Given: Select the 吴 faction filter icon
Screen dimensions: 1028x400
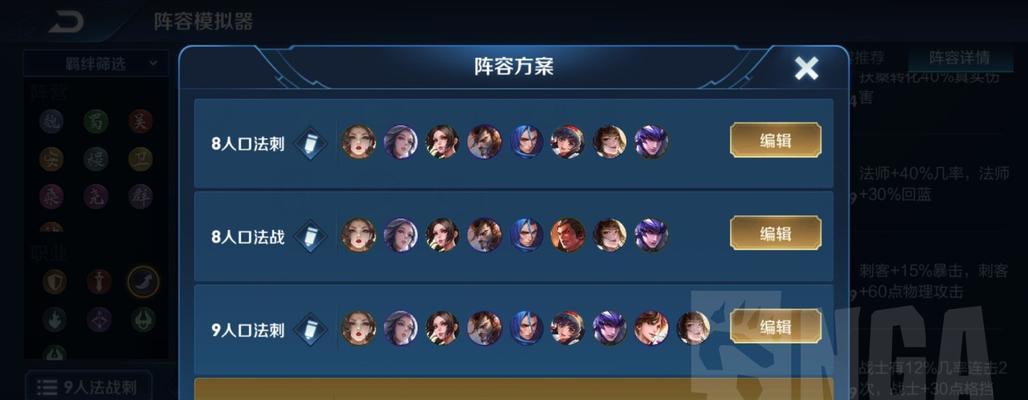Looking at the screenshot, I should (x=140, y=121).
